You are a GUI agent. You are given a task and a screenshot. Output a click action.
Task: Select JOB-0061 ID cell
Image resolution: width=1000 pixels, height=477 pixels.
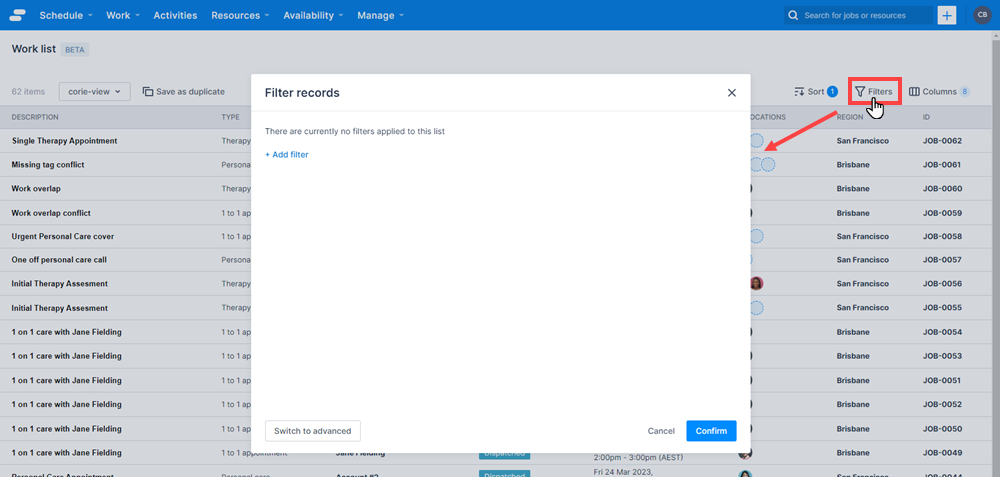[x=942, y=165]
